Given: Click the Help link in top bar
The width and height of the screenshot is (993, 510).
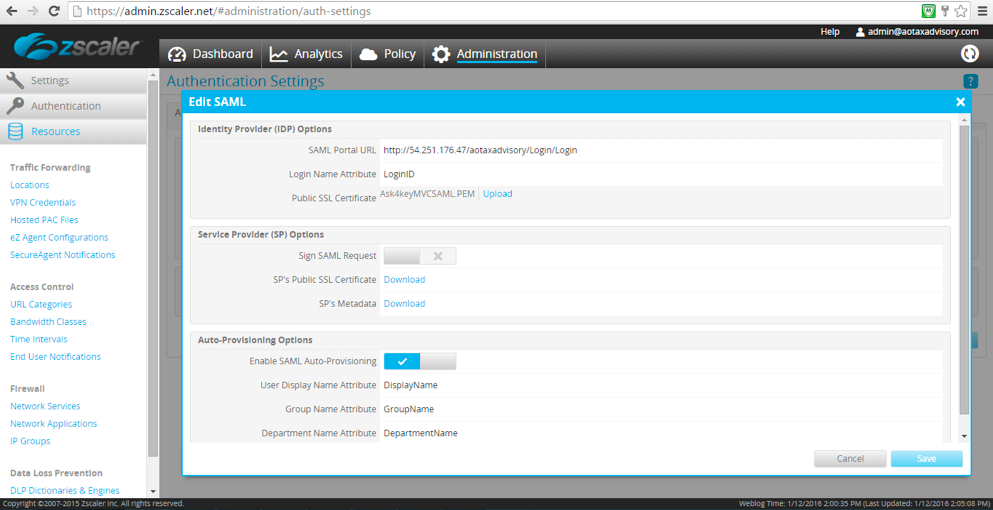Looking at the screenshot, I should click(x=830, y=32).
